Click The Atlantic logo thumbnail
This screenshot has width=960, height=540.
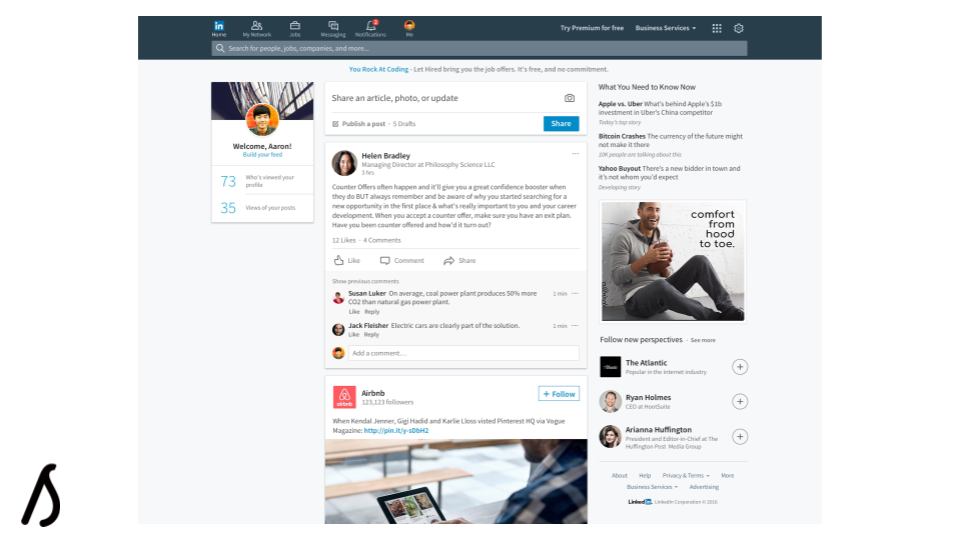click(610, 367)
